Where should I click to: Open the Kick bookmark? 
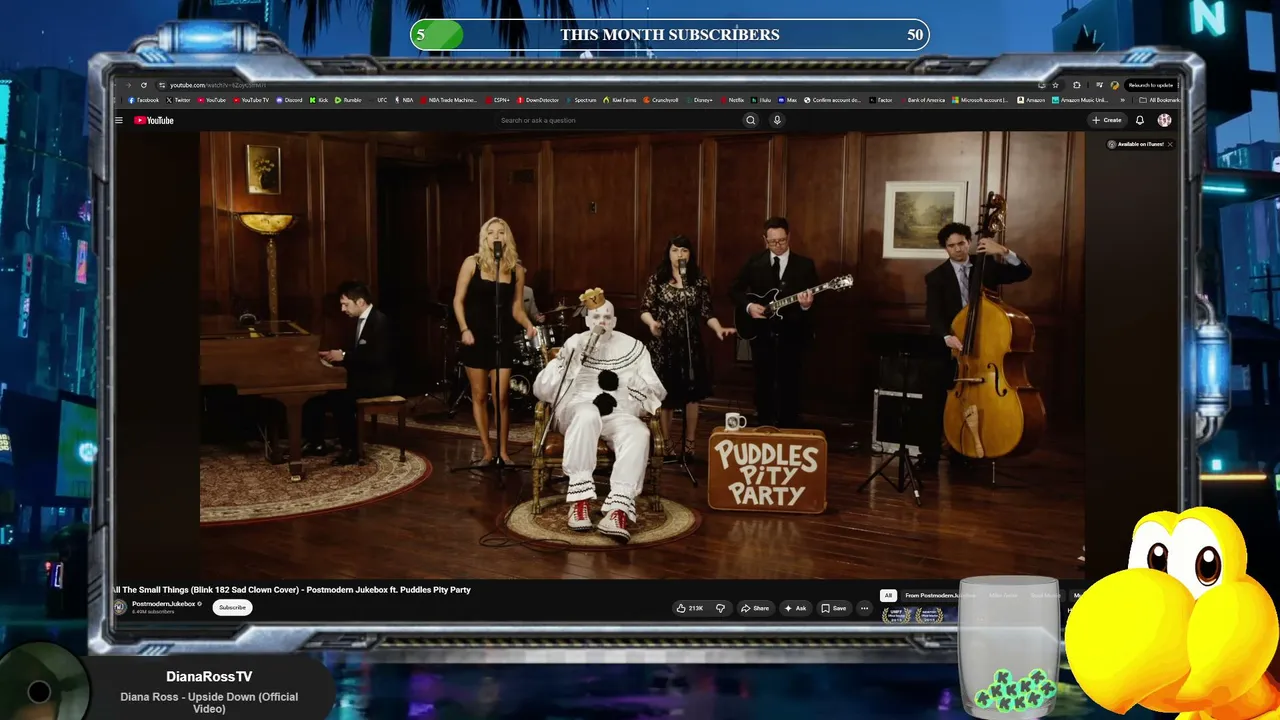(320, 100)
